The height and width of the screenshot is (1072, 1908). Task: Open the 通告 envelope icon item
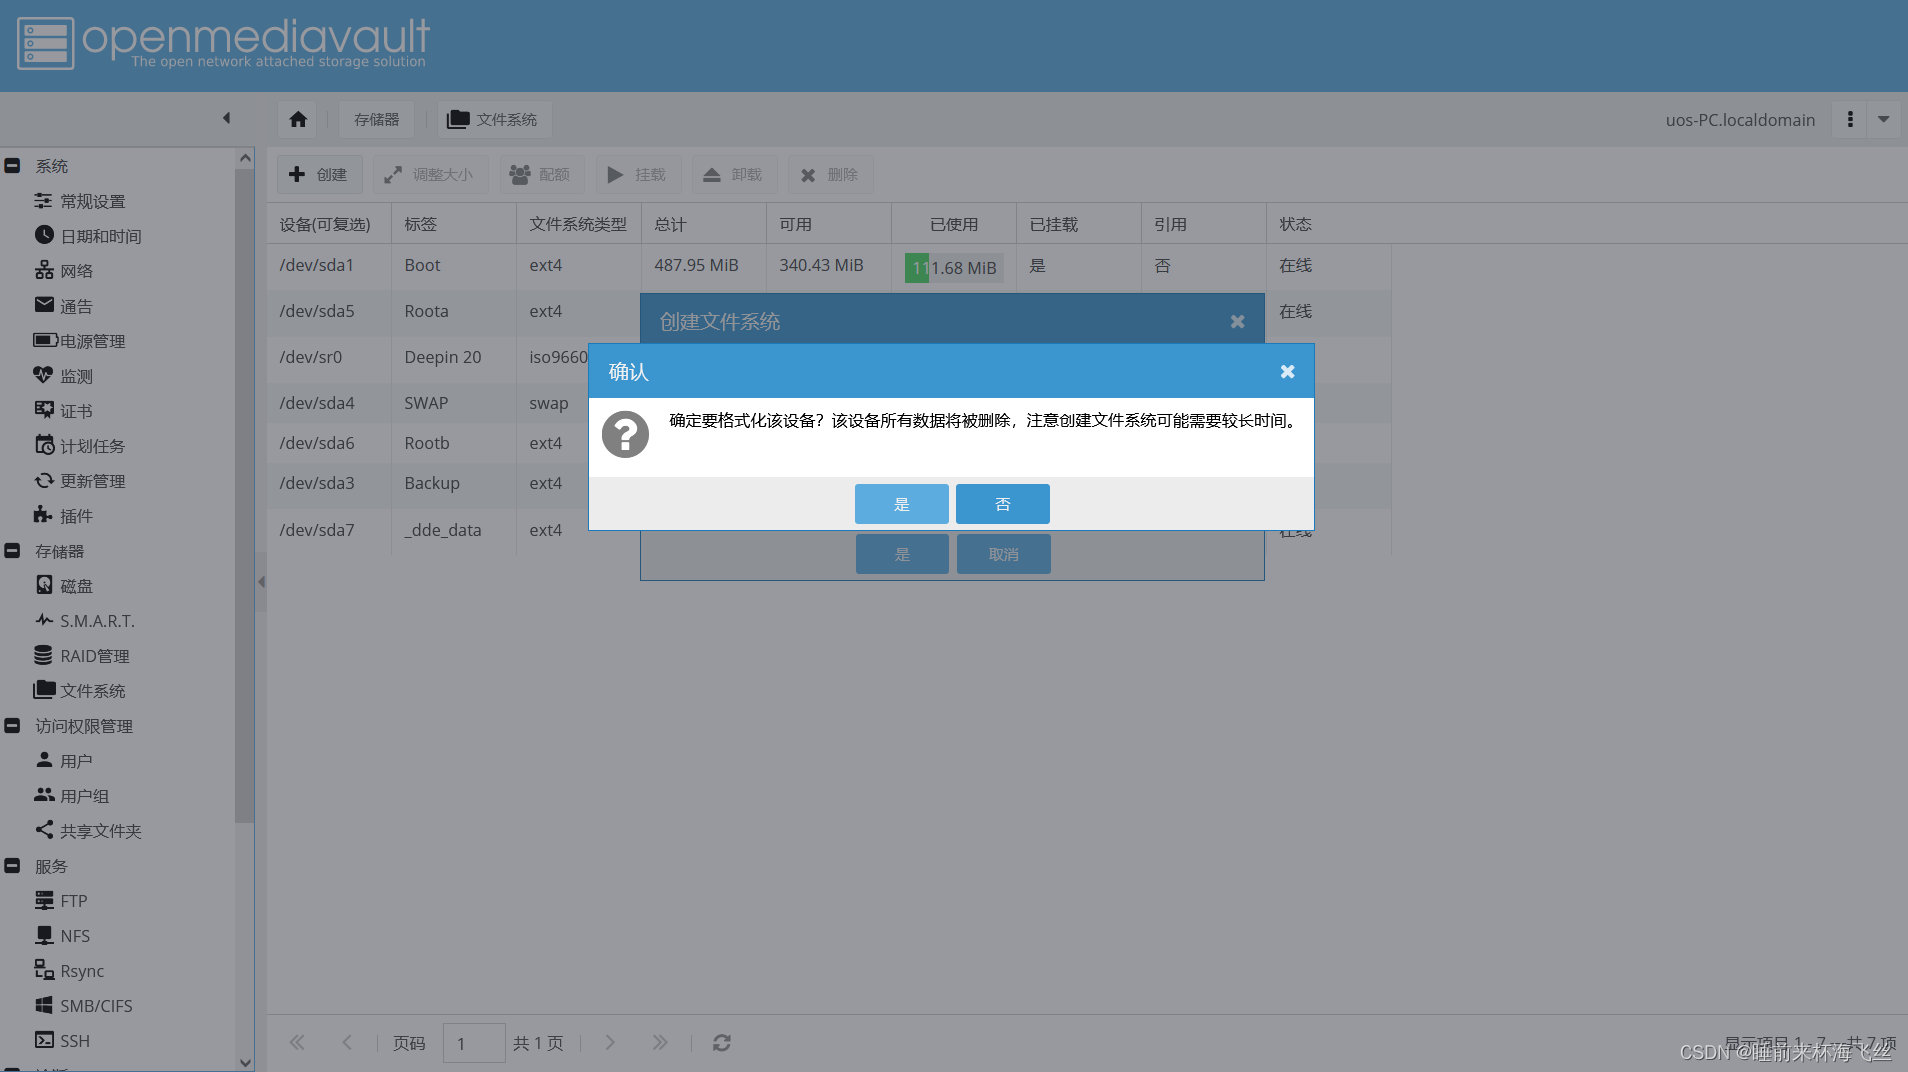pyautogui.click(x=64, y=306)
